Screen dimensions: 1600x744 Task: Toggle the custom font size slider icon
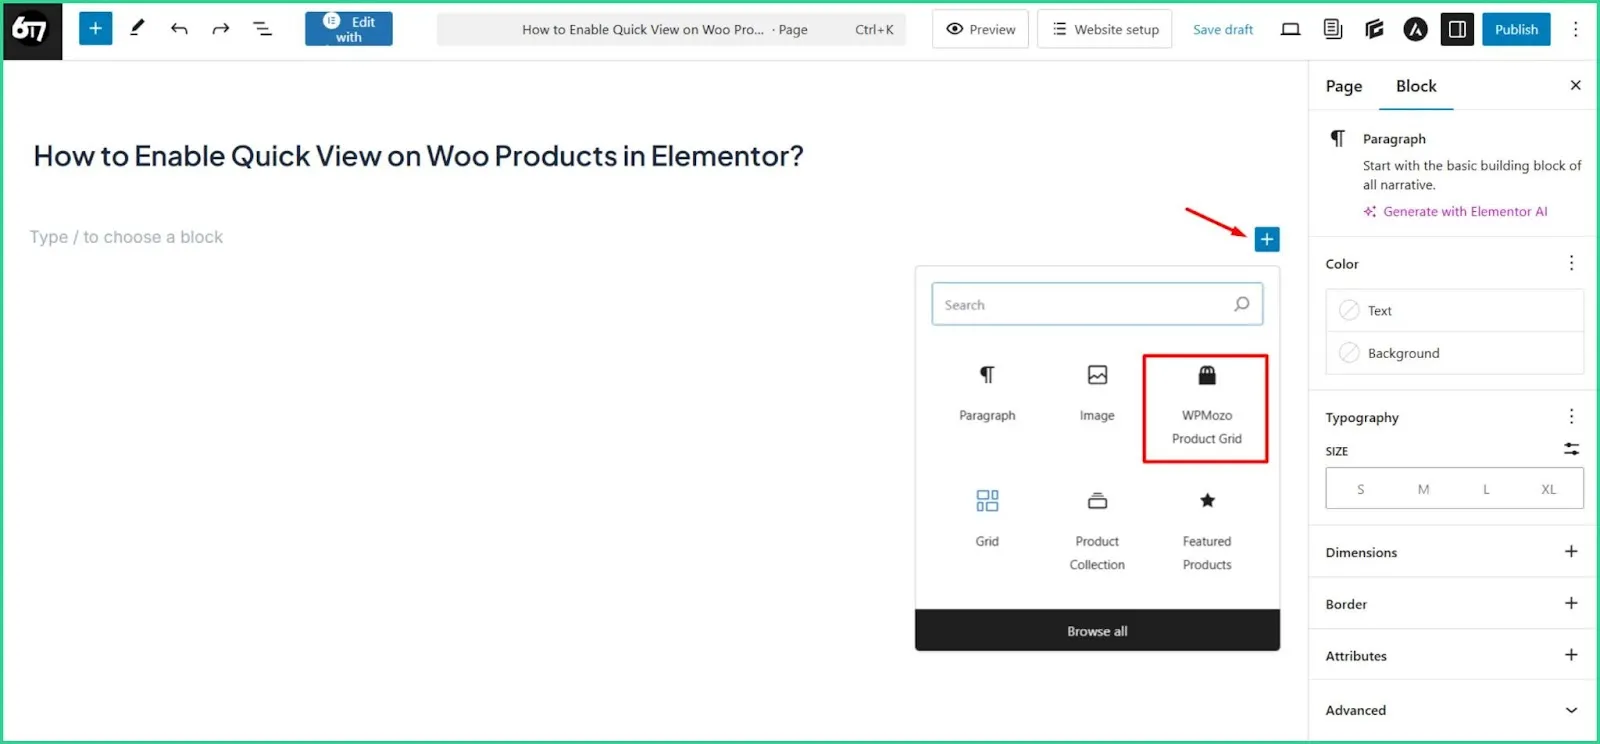tap(1571, 449)
